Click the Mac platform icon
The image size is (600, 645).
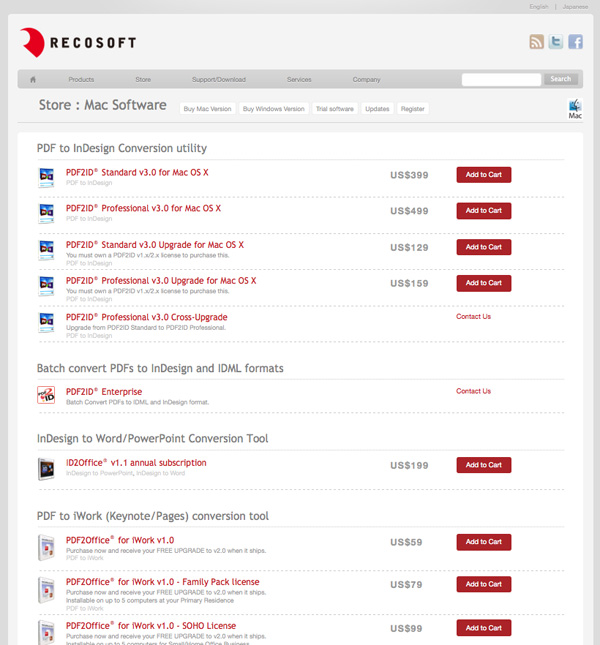point(575,109)
